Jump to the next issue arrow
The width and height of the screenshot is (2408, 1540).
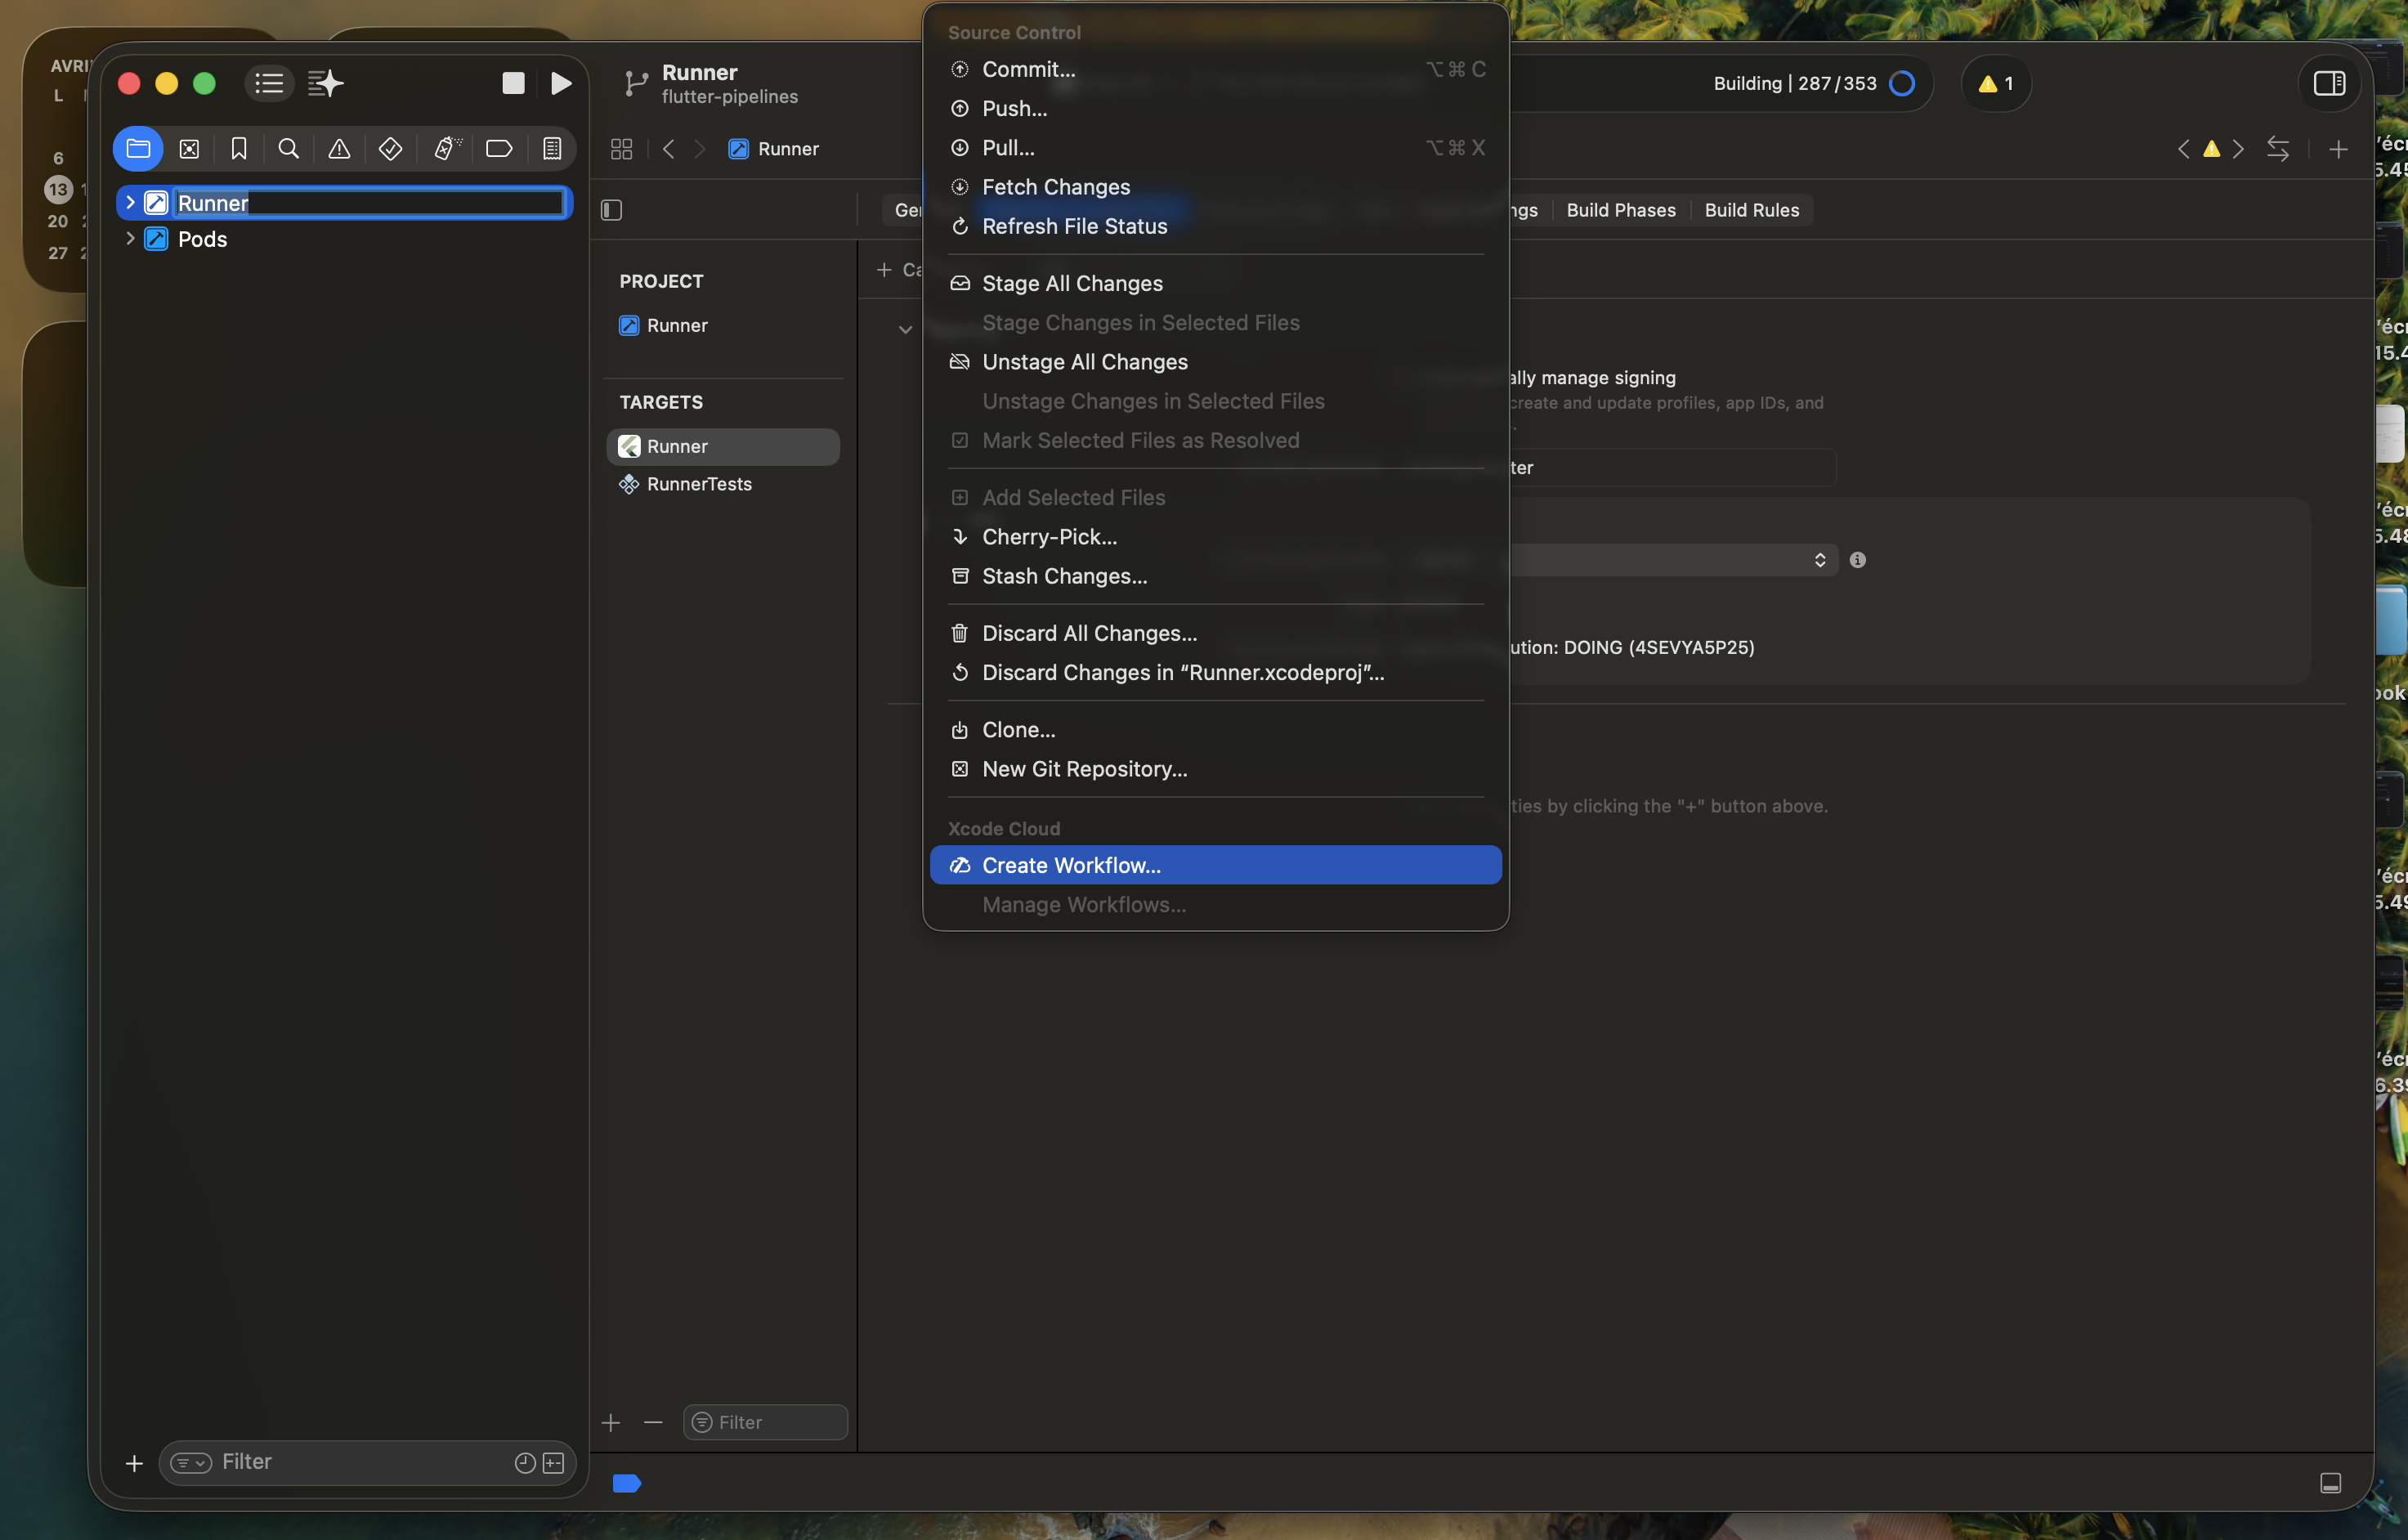click(2238, 149)
